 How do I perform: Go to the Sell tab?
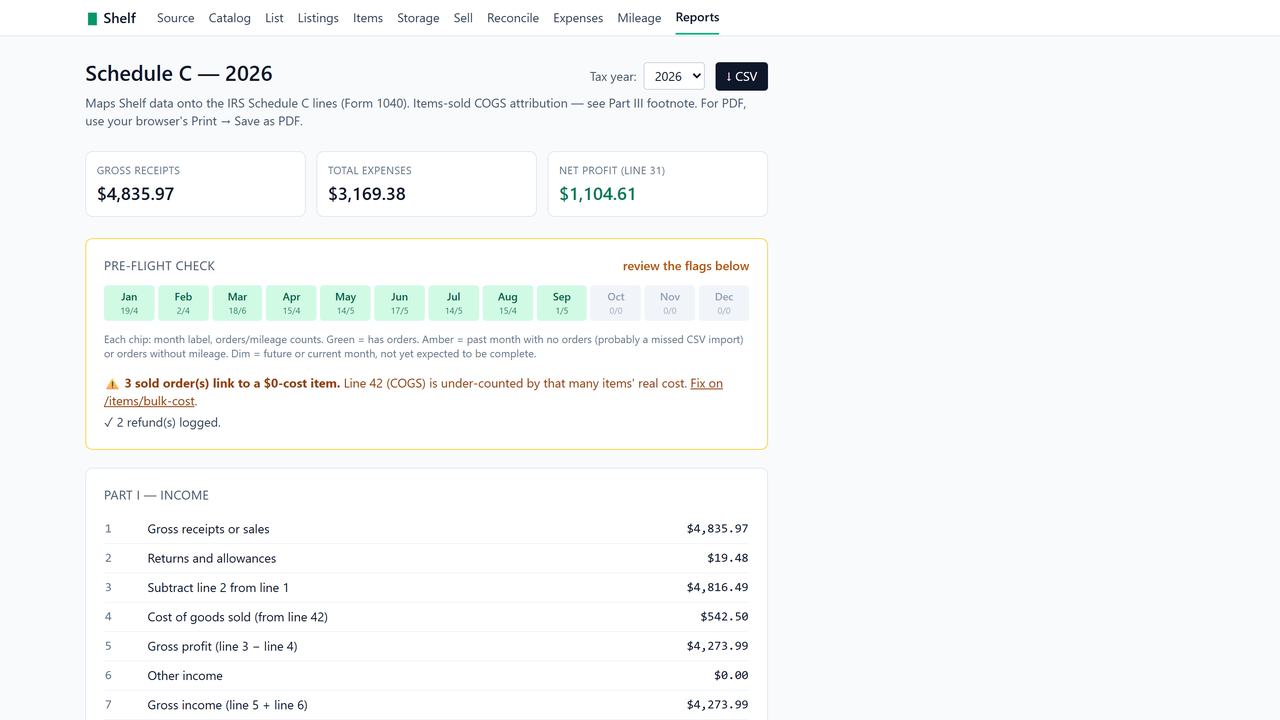click(463, 18)
